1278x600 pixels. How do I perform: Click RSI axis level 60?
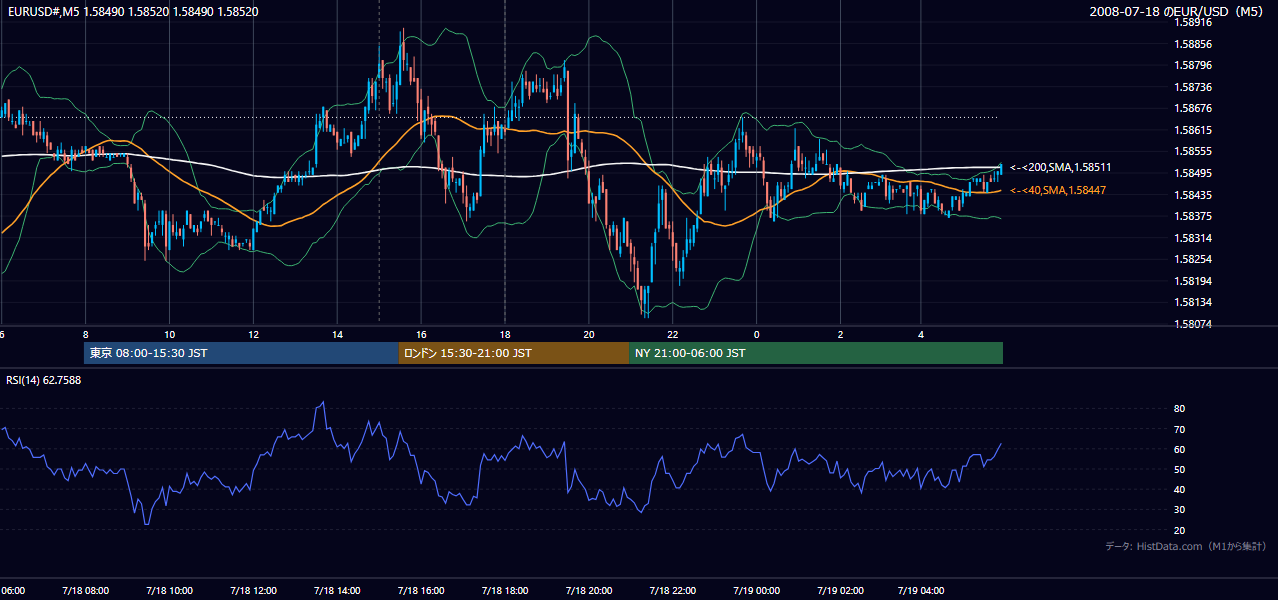click(1179, 449)
